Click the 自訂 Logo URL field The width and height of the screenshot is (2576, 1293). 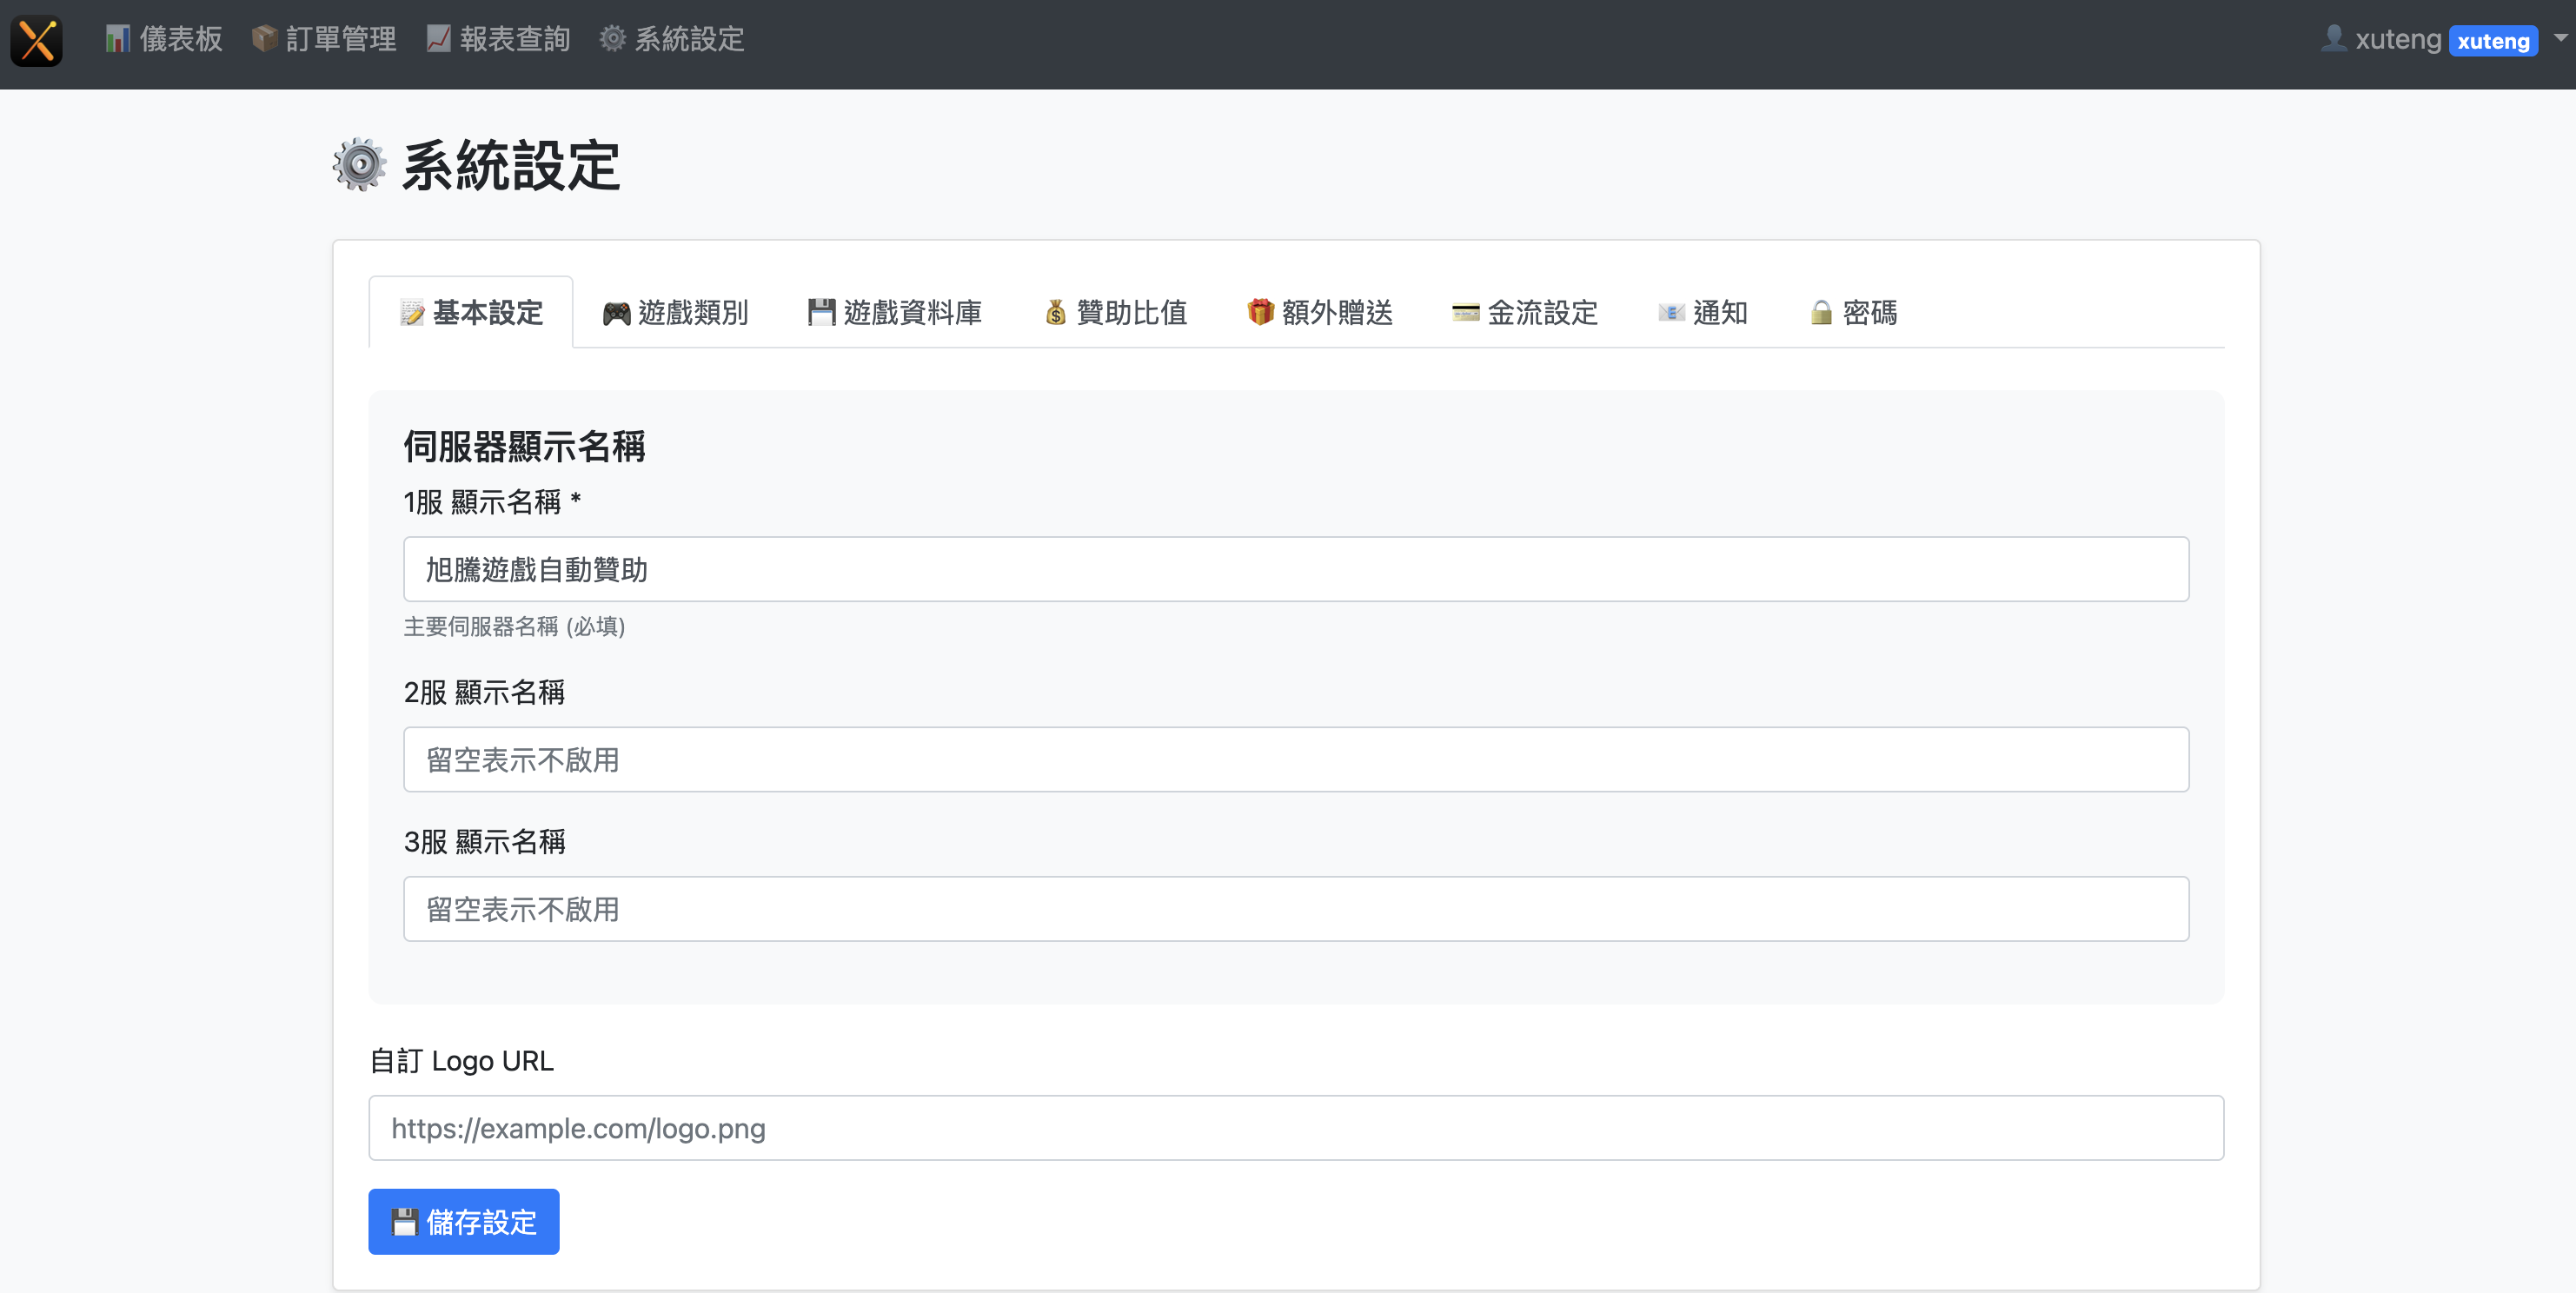tap(1295, 1127)
